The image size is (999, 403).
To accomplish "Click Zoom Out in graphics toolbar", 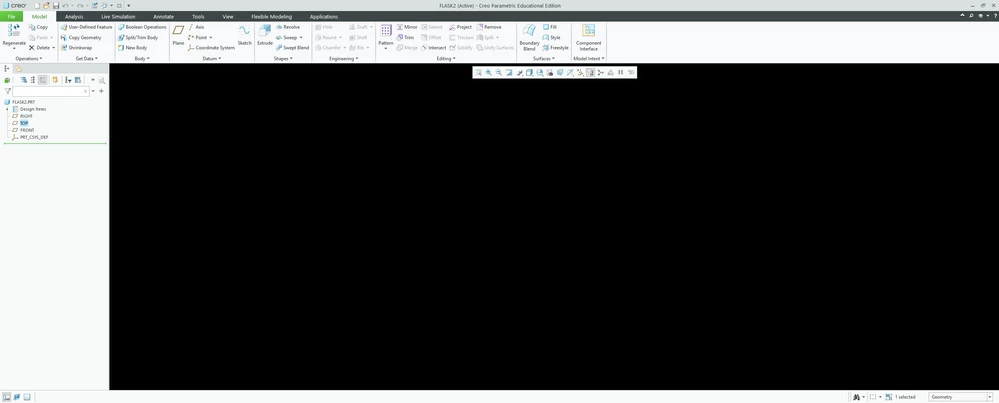I will [499, 73].
